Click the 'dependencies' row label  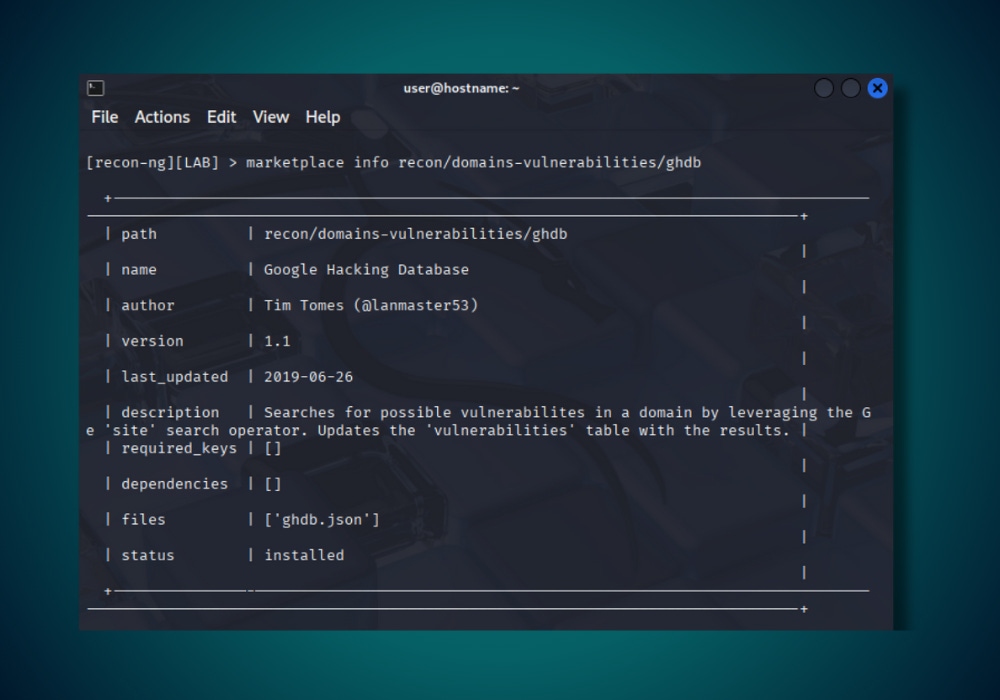pos(175,484)
